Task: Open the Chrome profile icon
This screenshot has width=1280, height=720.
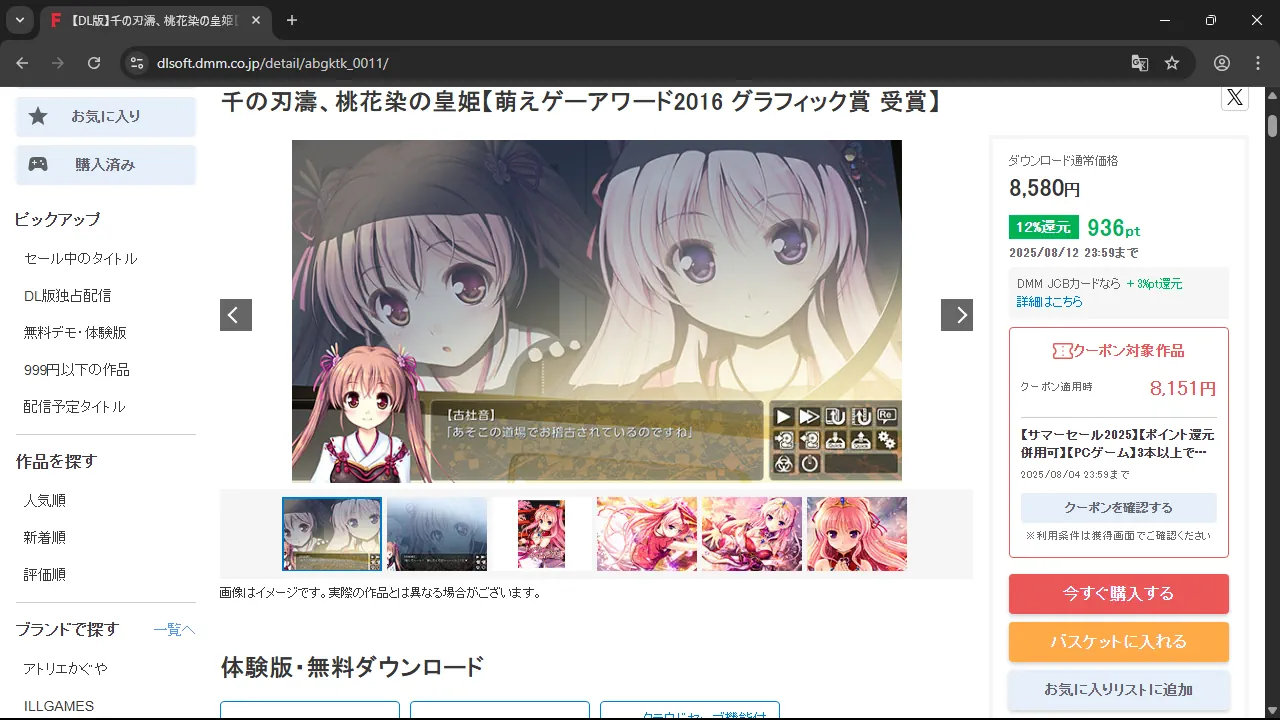Action: pos(1222,63)
